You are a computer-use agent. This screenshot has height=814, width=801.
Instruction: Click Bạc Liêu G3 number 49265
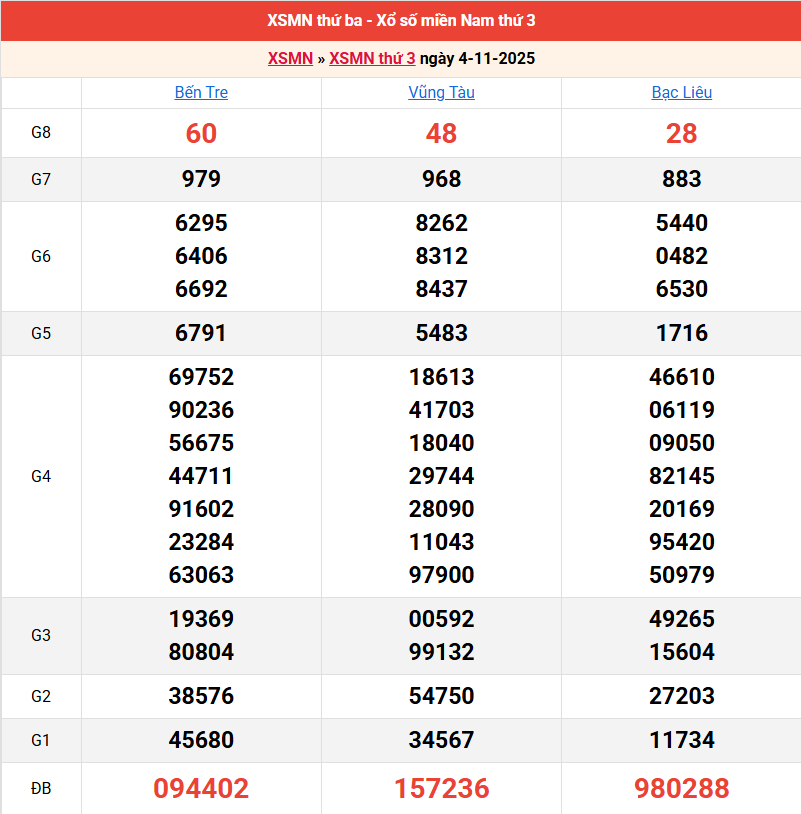(681, 619)
